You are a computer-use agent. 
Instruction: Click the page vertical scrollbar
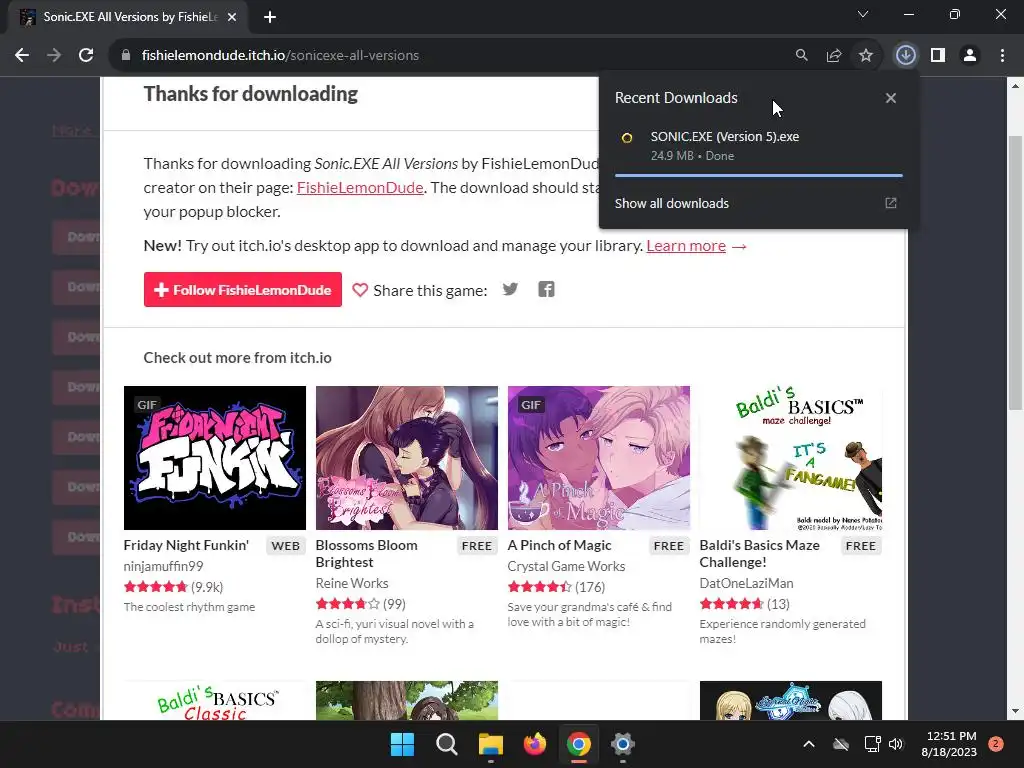point(1015,272)
